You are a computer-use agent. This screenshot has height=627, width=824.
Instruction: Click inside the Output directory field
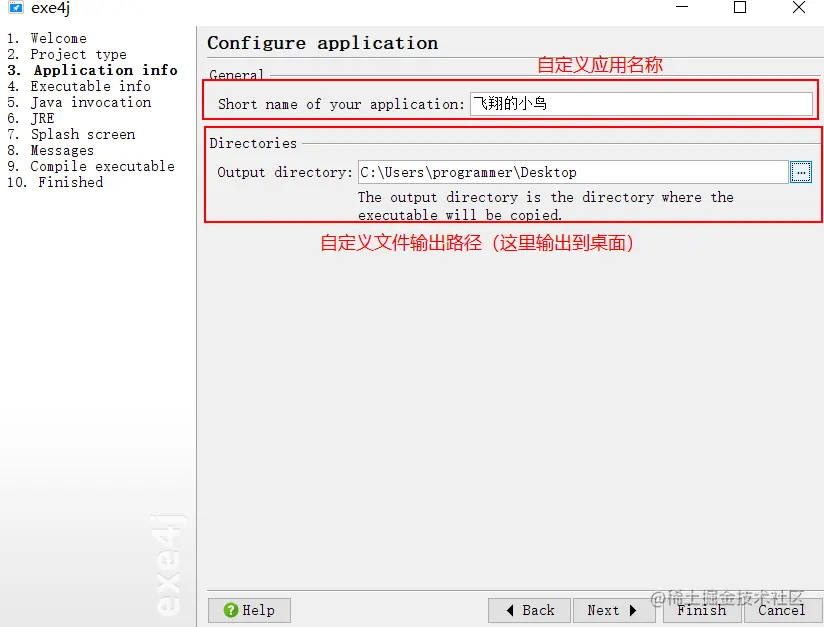(x=573, y=172)
